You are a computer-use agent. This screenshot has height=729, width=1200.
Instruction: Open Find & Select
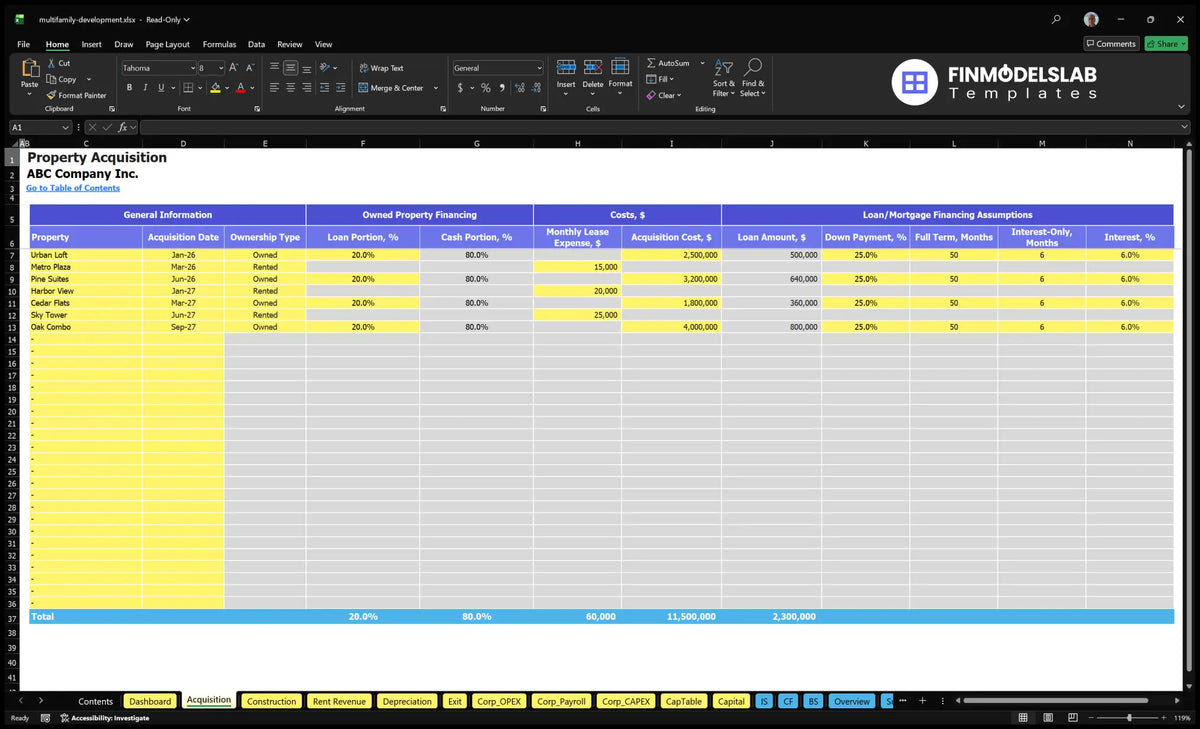coord(753,77)
